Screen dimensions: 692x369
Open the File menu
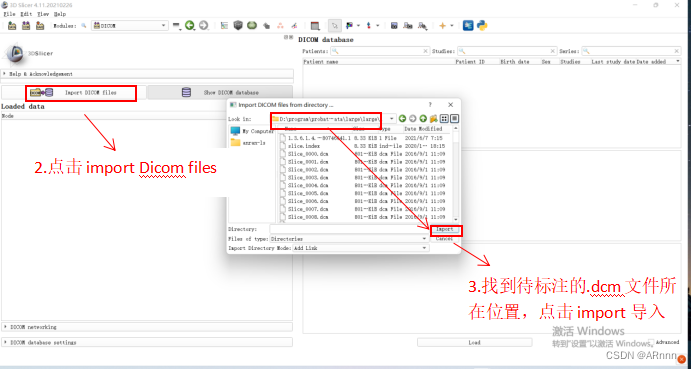[x=9, y=14]
